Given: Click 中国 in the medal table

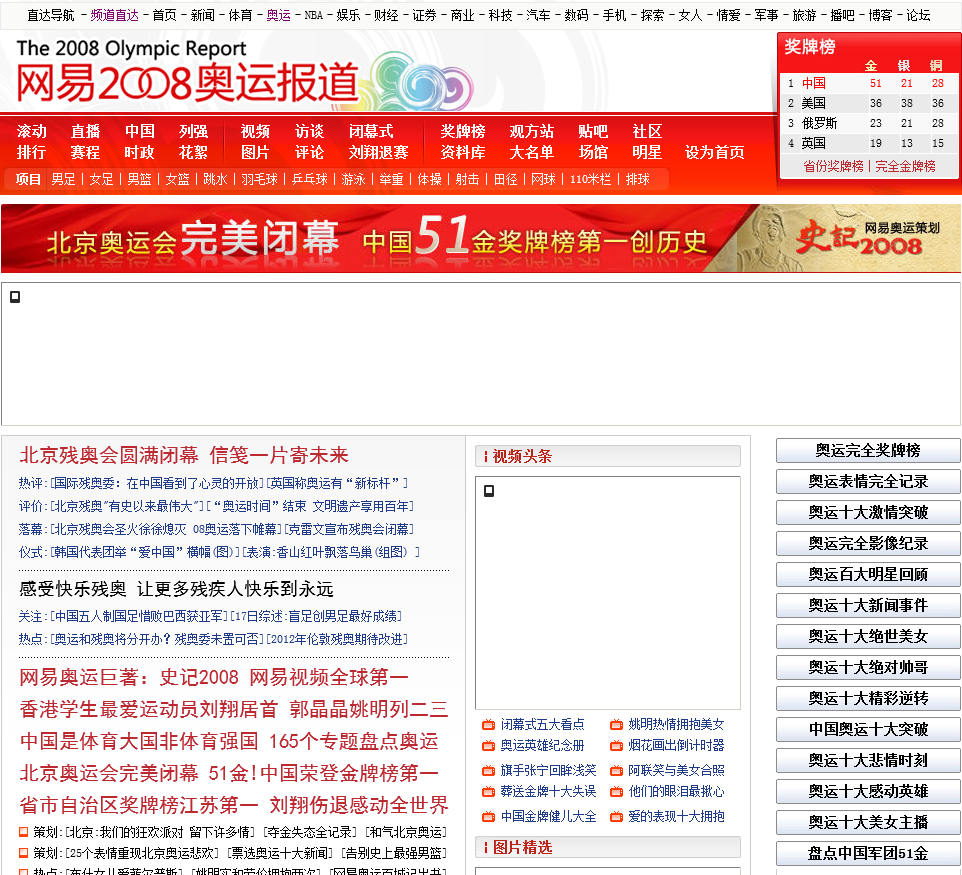Looking at the screenshot, I should 814,83.
